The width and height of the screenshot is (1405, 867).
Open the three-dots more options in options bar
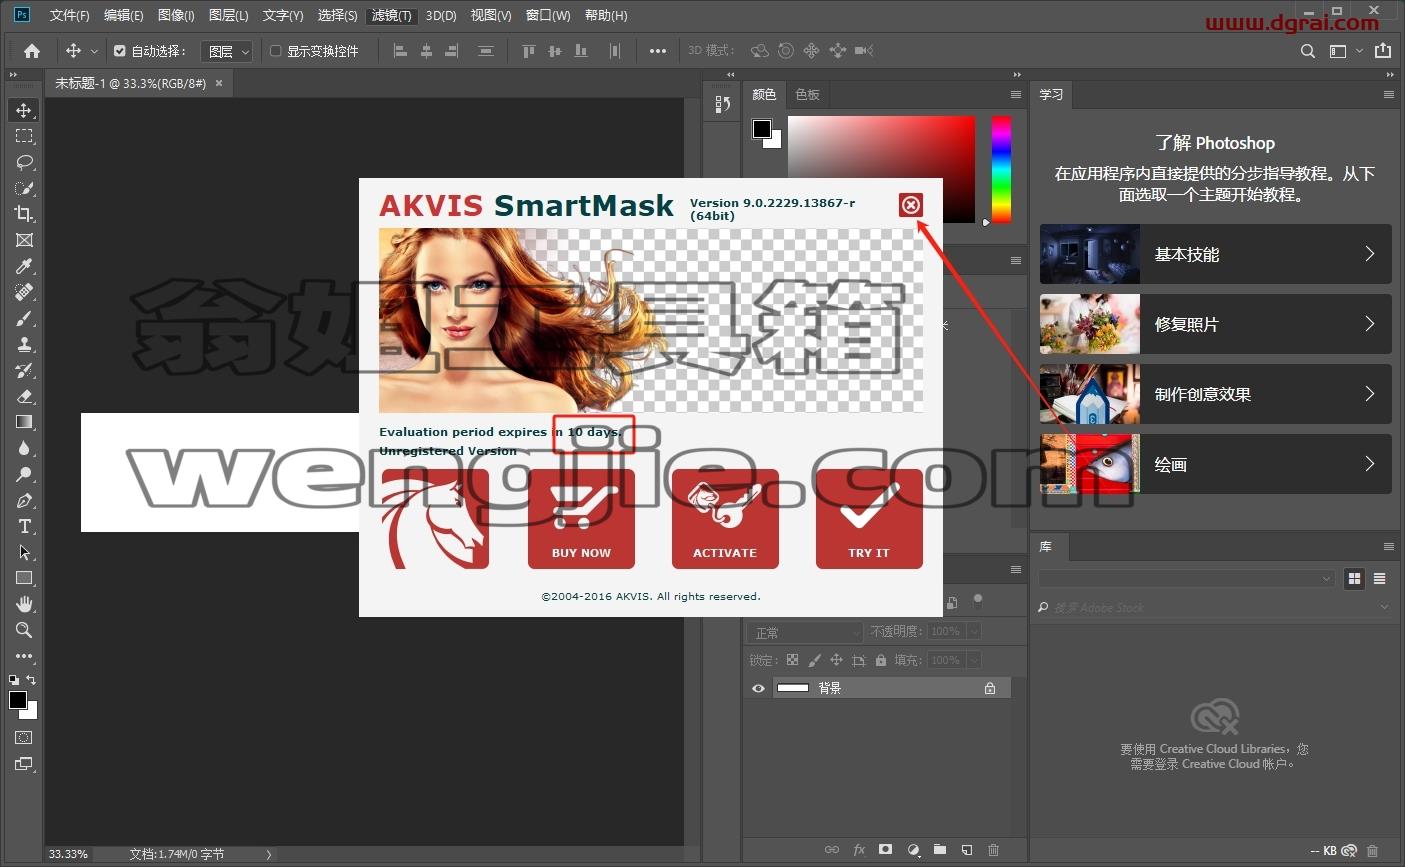pos(657,51)
